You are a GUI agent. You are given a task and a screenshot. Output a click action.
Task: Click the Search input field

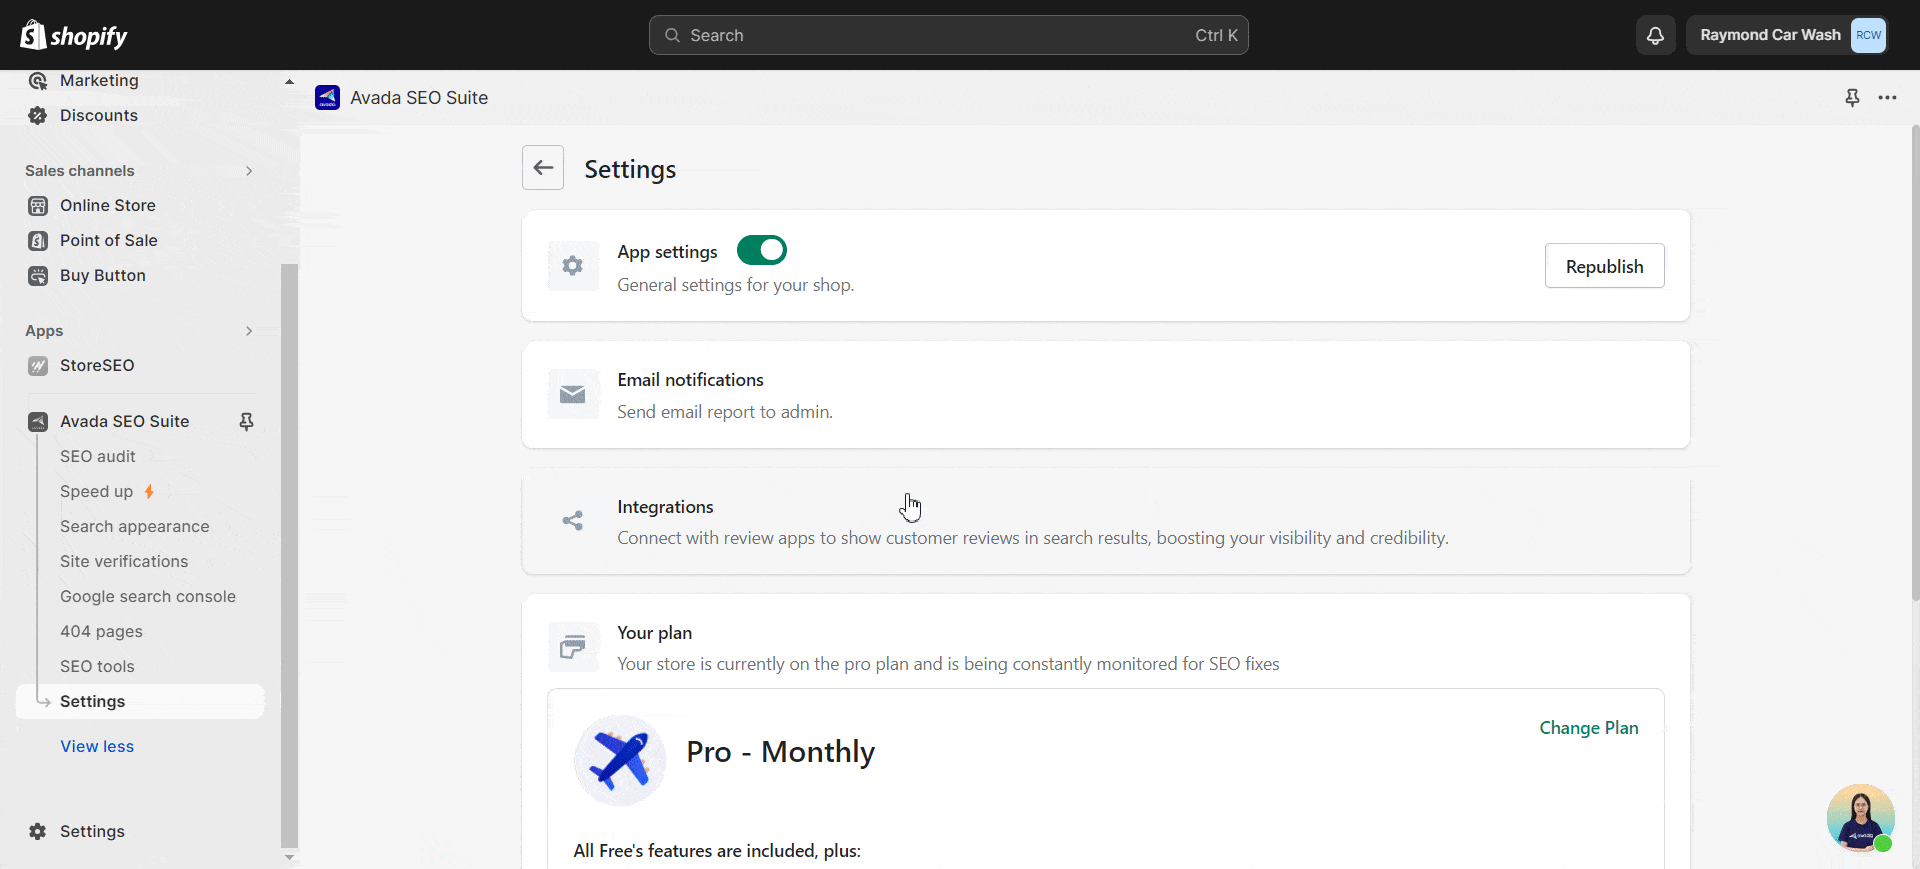click(x=948, y=35)
